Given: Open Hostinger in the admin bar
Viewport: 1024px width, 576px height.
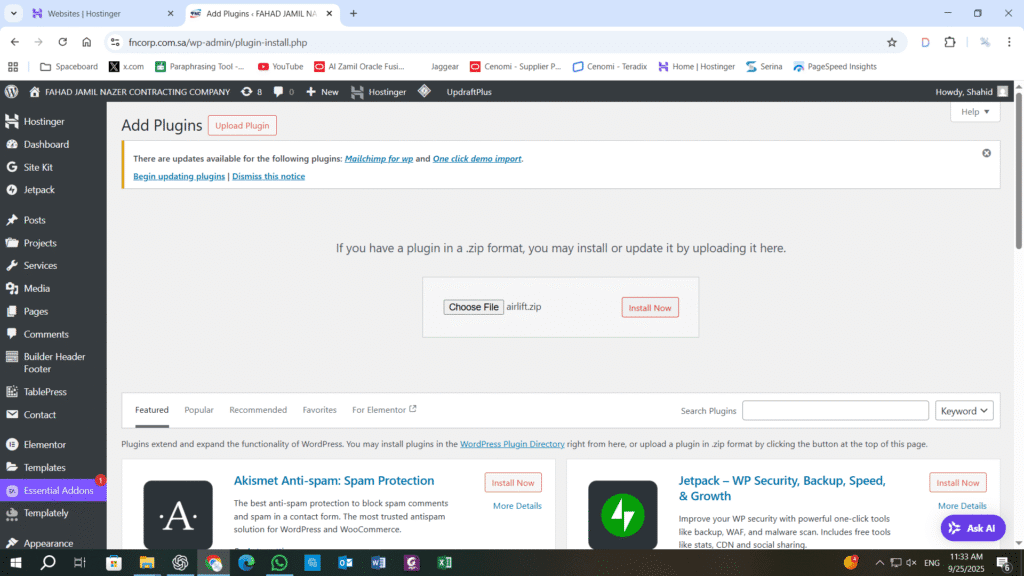Looking at the screenshot, I should pos(379,92).
